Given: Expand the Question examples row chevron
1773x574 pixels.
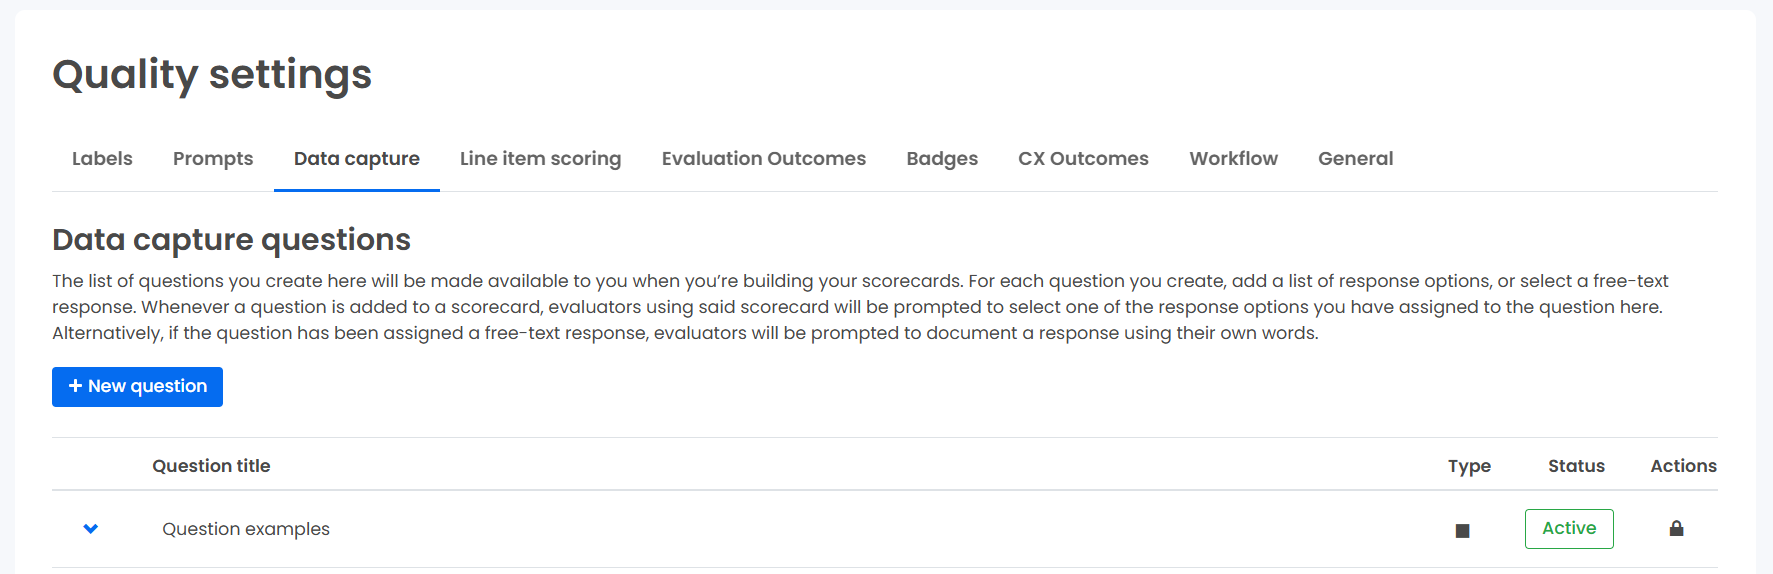Looking at the screenshot, I should point(91,528).
